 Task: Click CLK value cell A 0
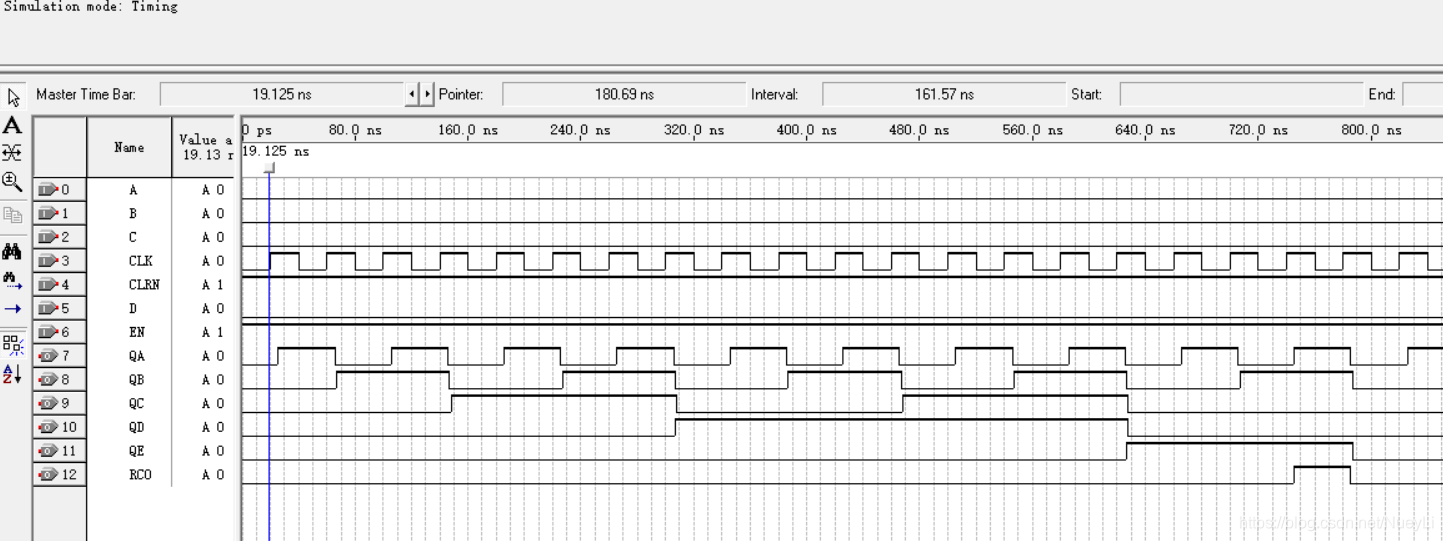pyautogui.click(x=212, y=261)
